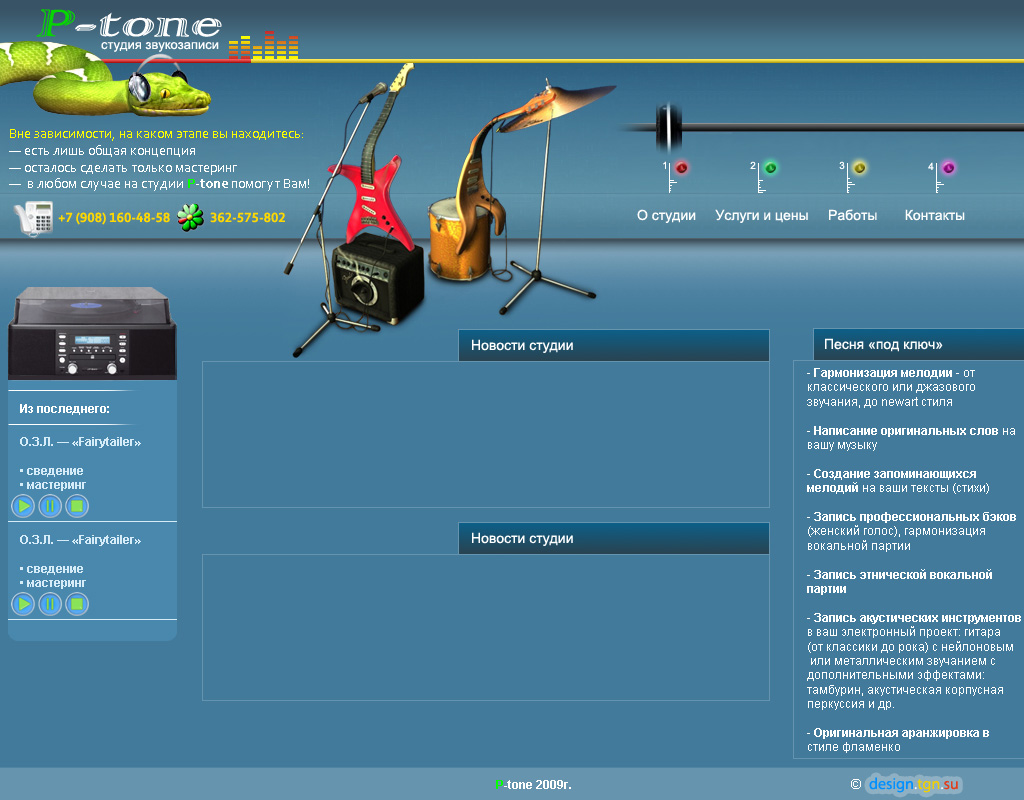Click the green ICQ flower icon
The height and width of the screenshot is (800, 1024).
click(x=190, y=216)
